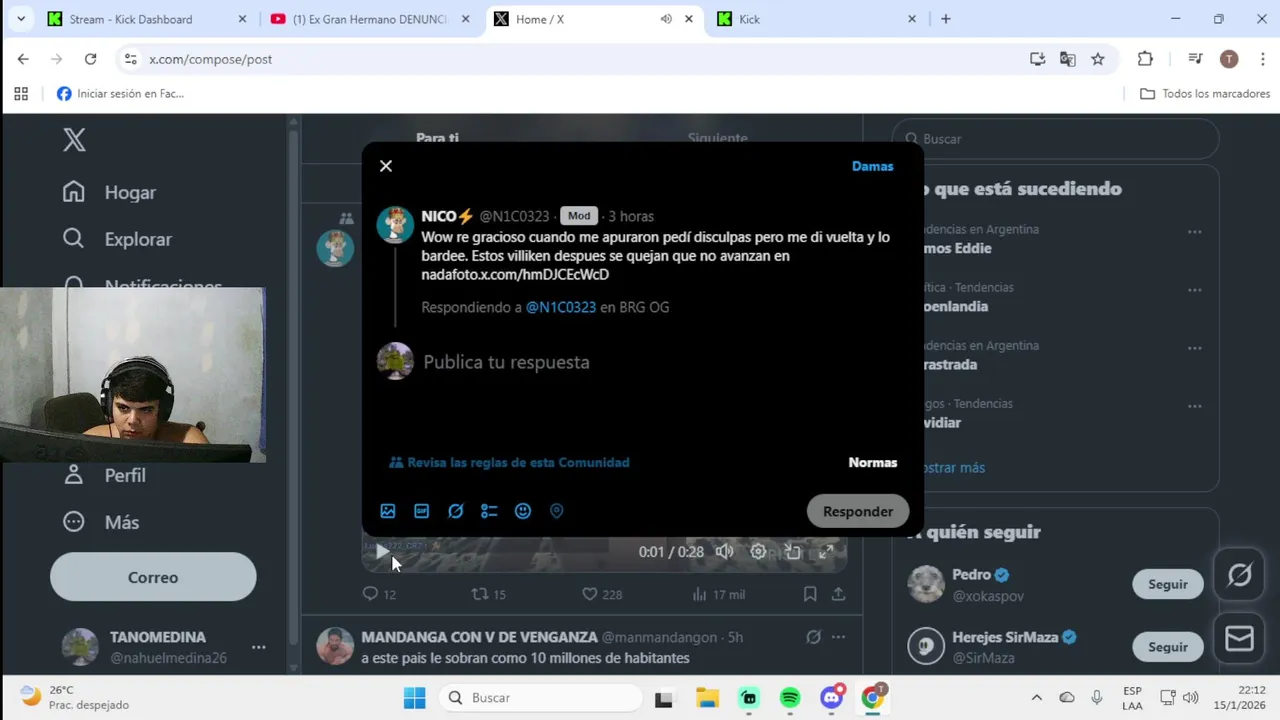The height and width of the screenshot is (720, 1280).
Task: Click the Responder button
Action: [858, 511]
